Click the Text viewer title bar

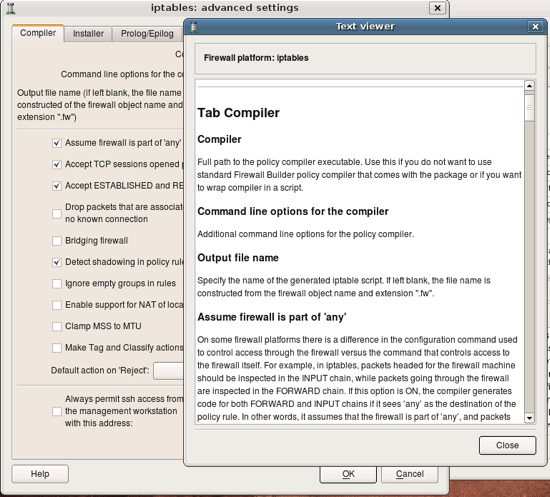coord(365,27)
